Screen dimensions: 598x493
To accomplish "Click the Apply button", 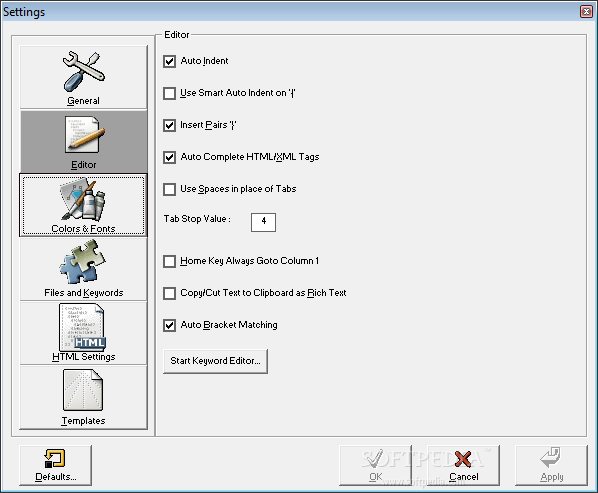I will 551,465.
